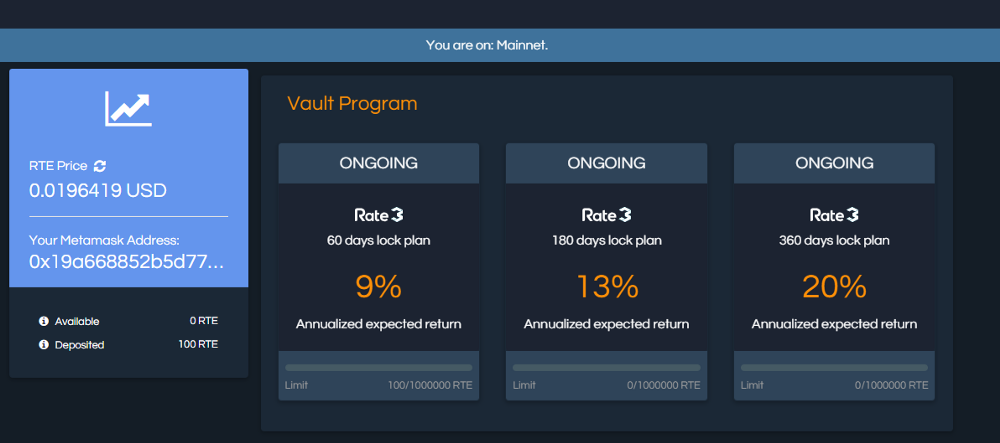Click the trending chart icon

pyautogui.click(x=128, y=109)
